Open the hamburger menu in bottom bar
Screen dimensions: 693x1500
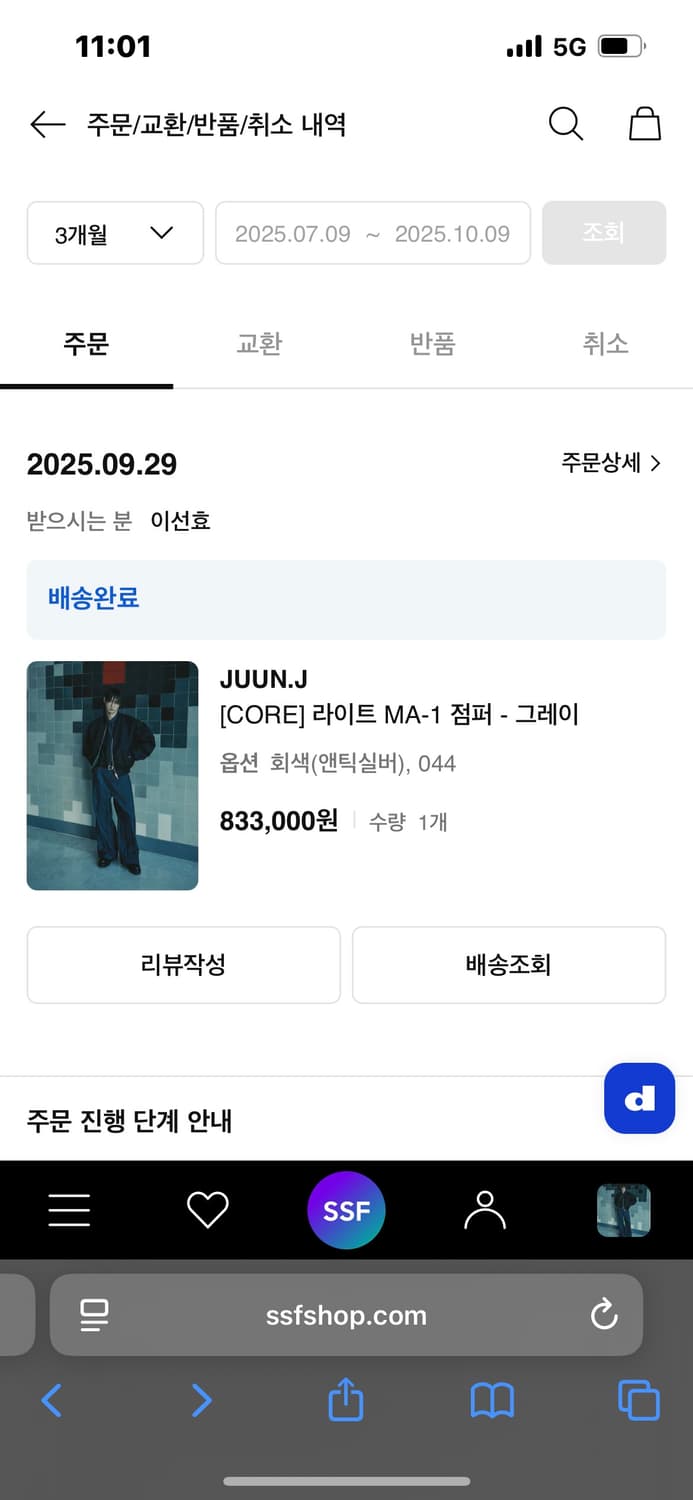point(69,1210)
